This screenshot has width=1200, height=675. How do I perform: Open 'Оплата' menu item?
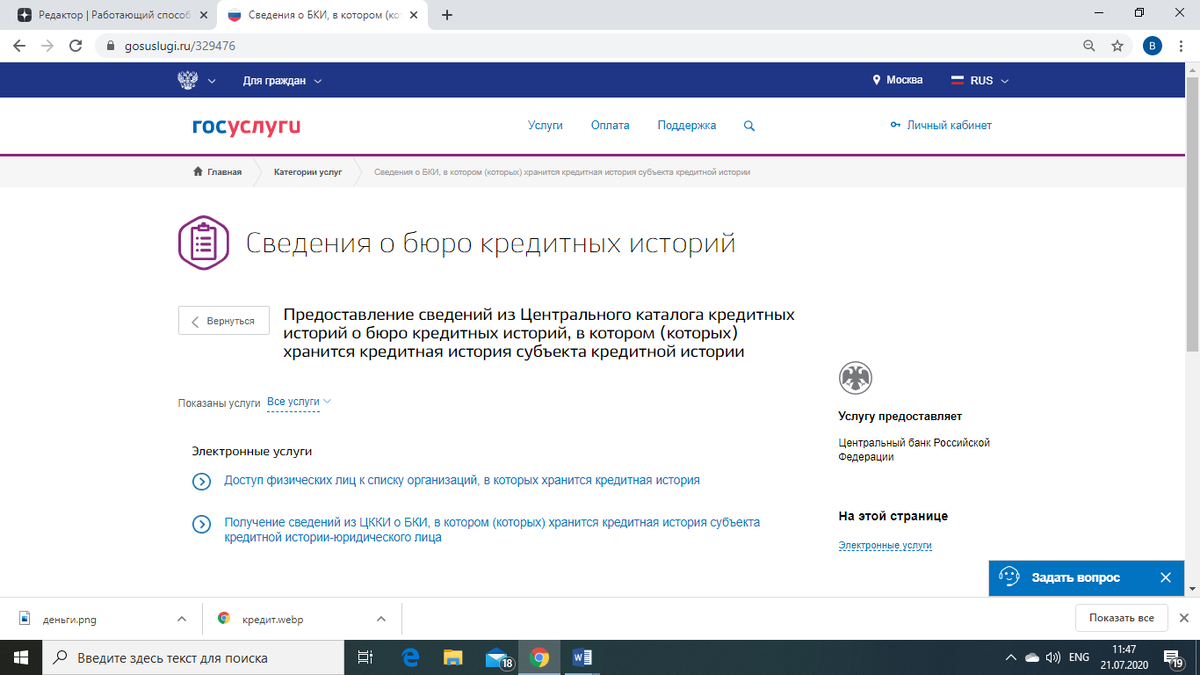[x=610, y=126]
